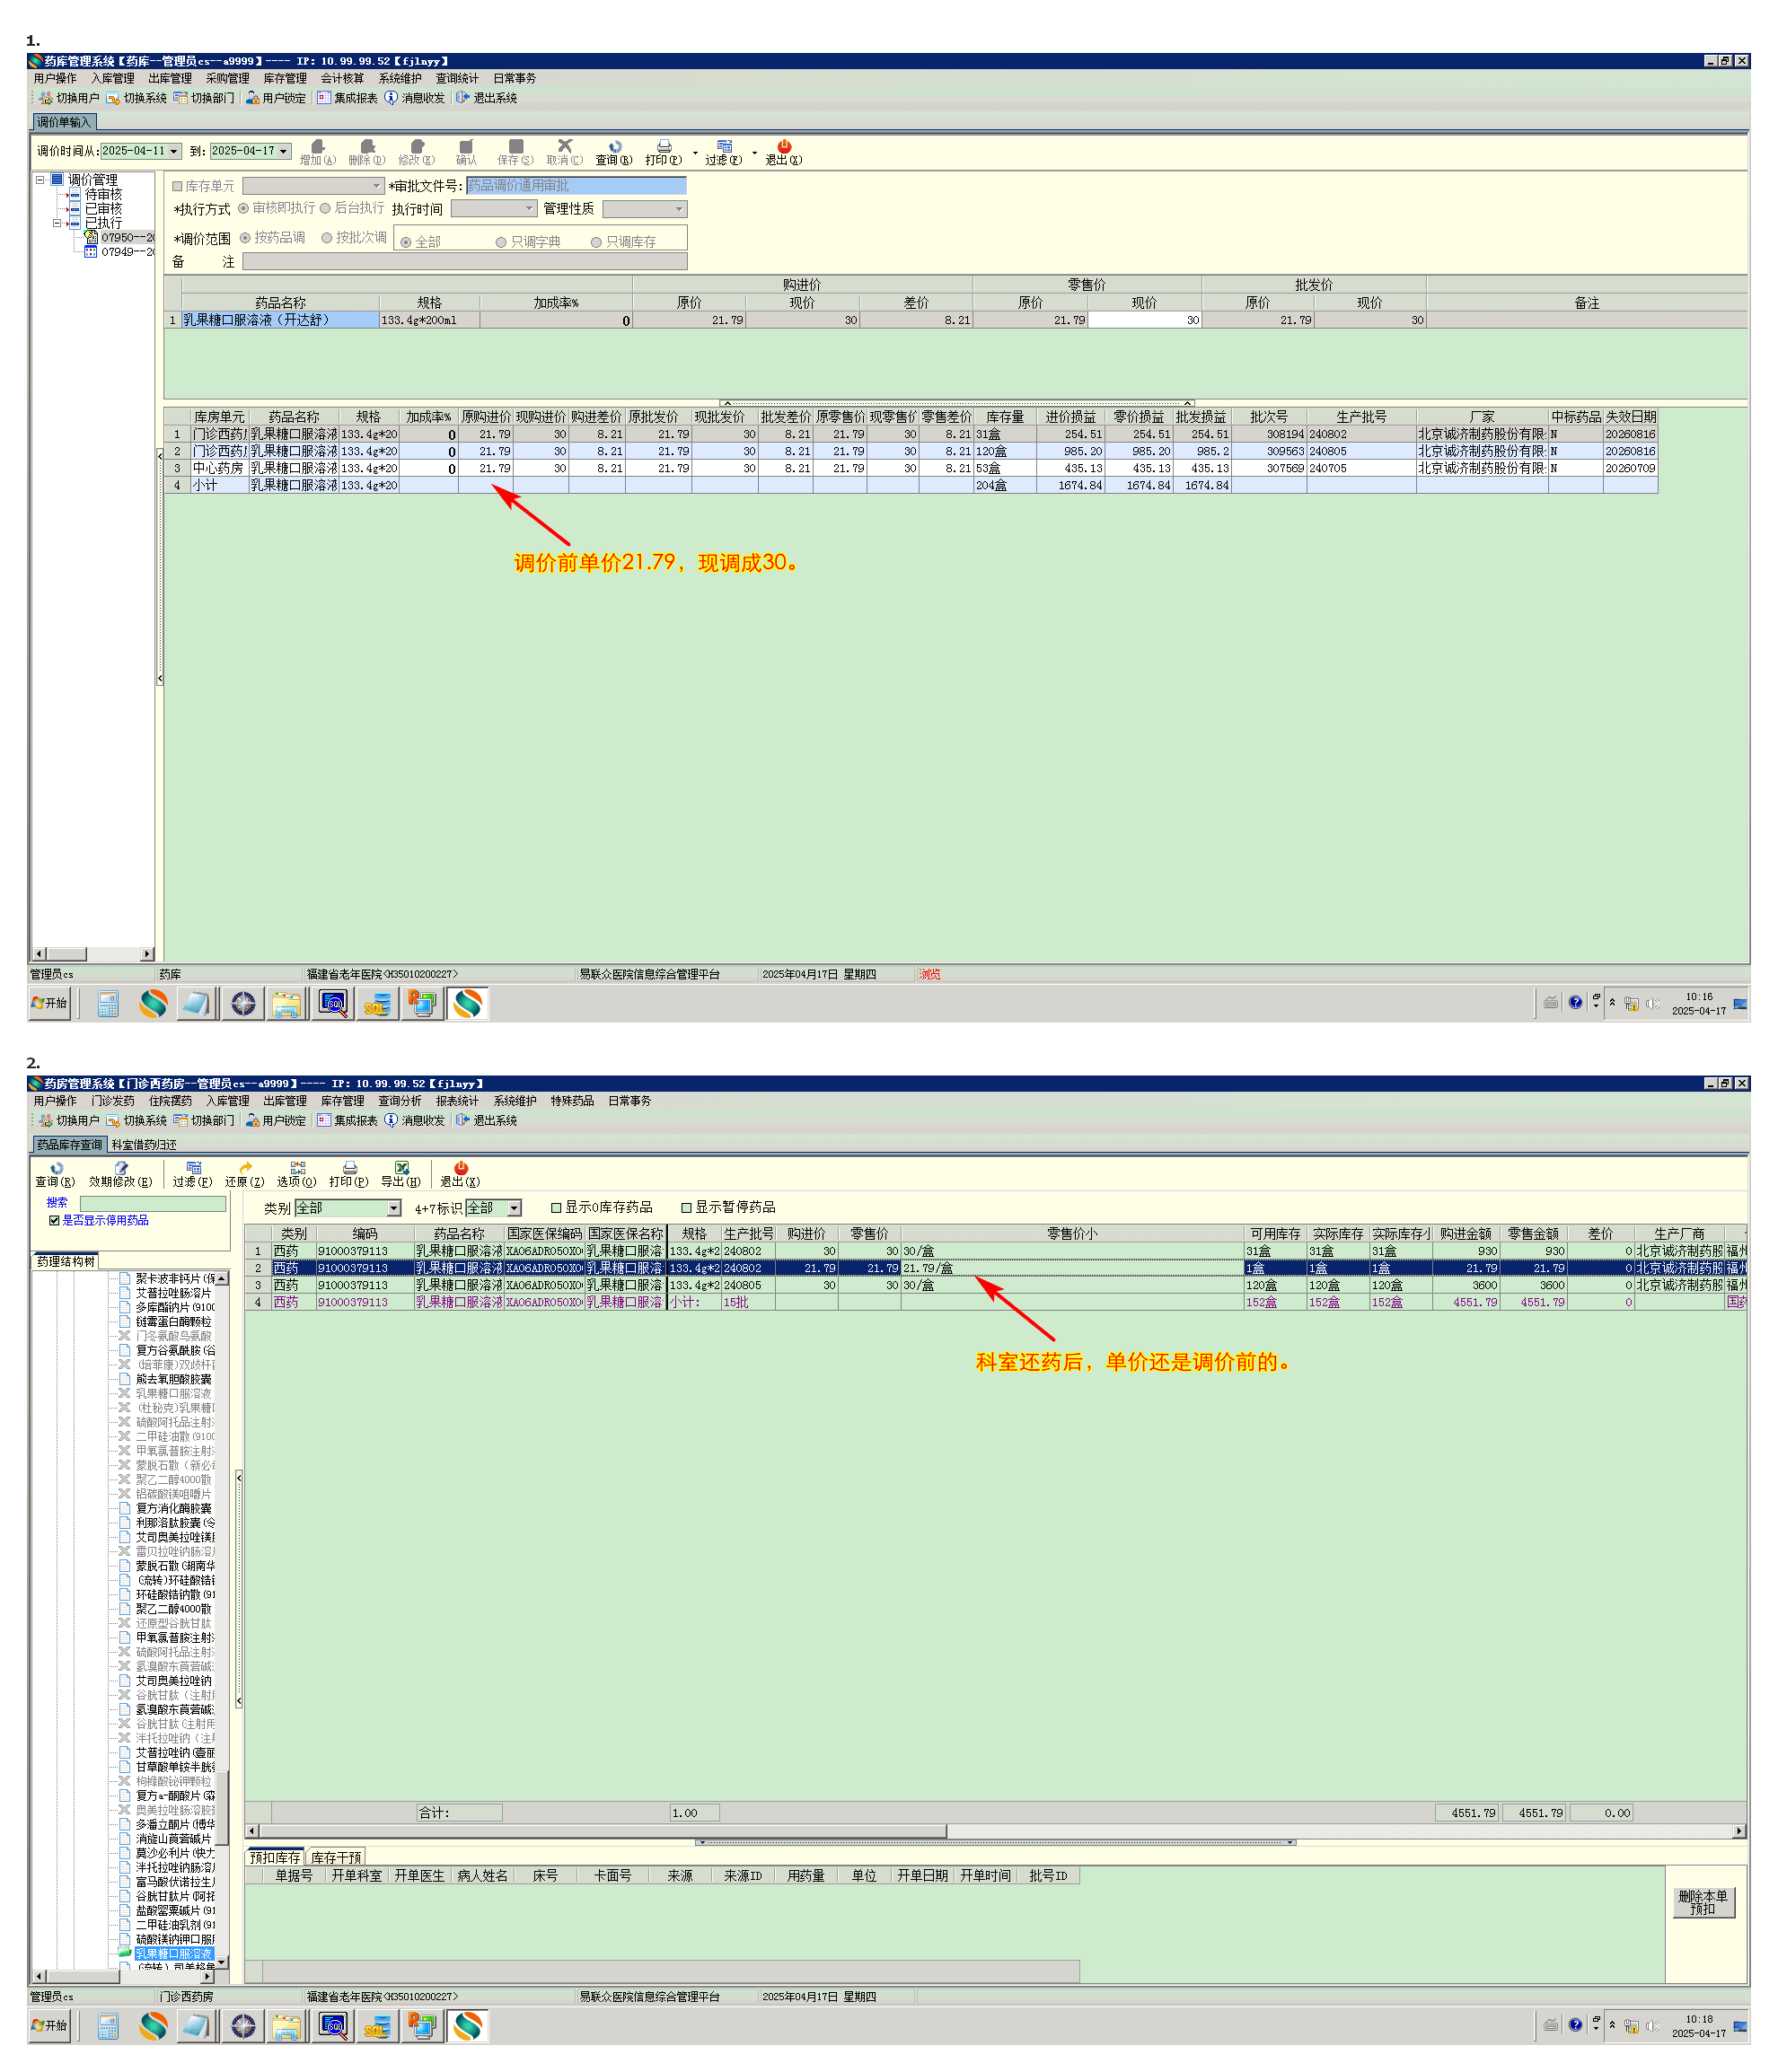This screenshot has height=2072, width=1778.
Task: Switch to 科室借药归还 tab
Action: [144, 1145]
